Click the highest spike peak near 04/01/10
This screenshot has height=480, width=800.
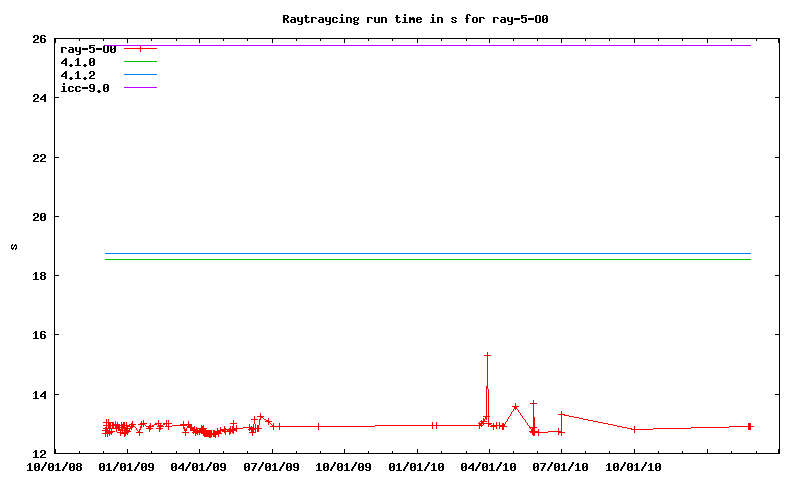tap(487, 355)
